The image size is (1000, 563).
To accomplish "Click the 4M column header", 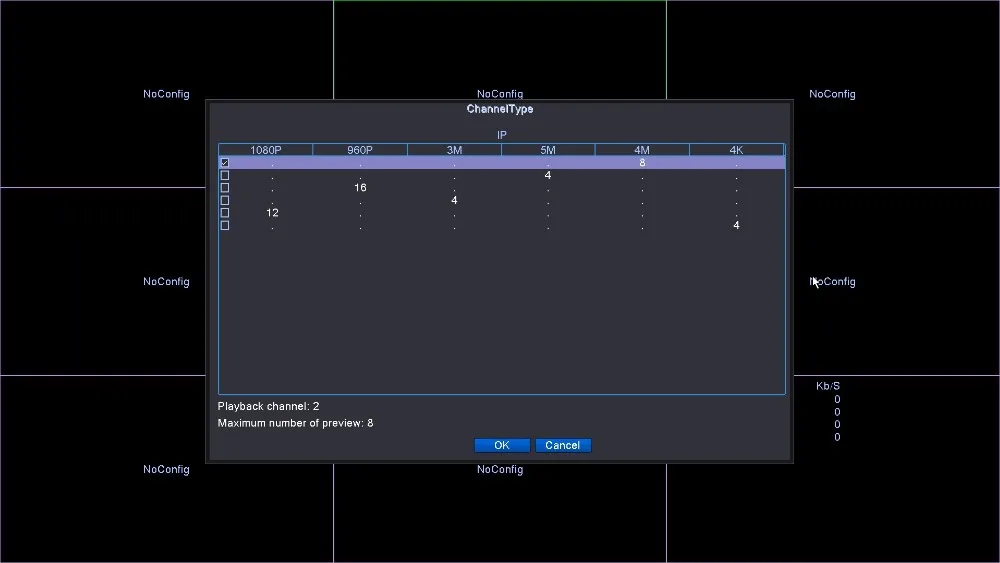I will (642, 150).
